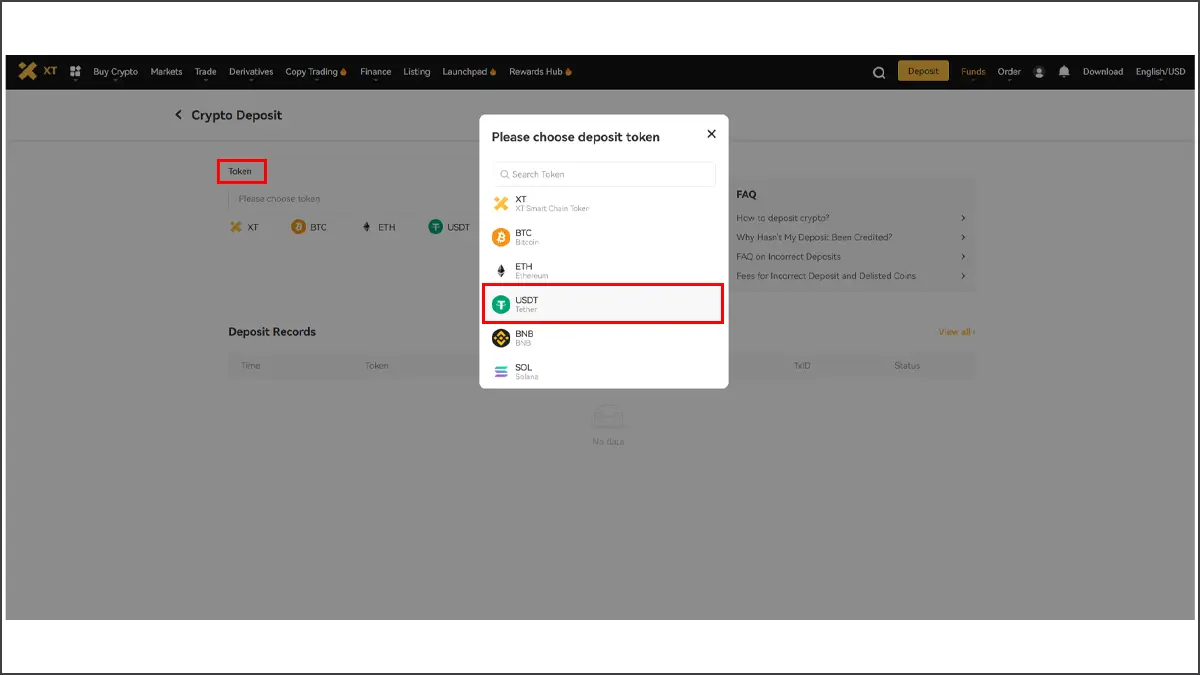
Task: Open the apps grid icon menu
Action: 75,71
